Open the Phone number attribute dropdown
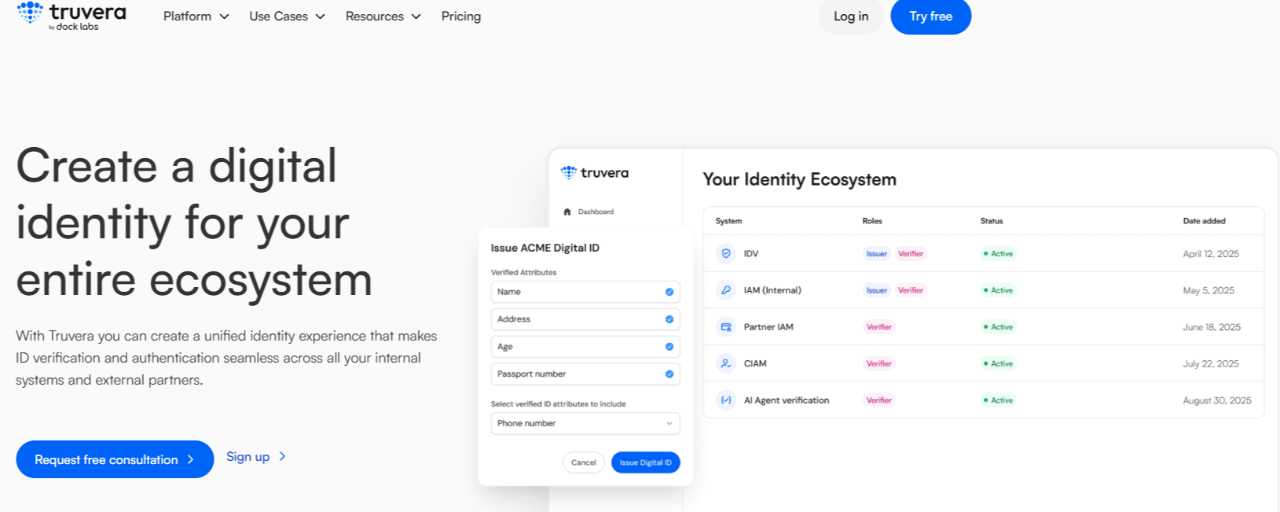Viewport: 1280px width, 512px height. (x=586, y=423)
